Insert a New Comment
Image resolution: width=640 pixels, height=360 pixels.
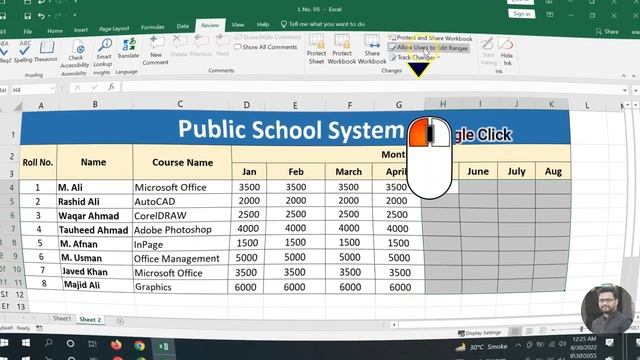point(156,51)
